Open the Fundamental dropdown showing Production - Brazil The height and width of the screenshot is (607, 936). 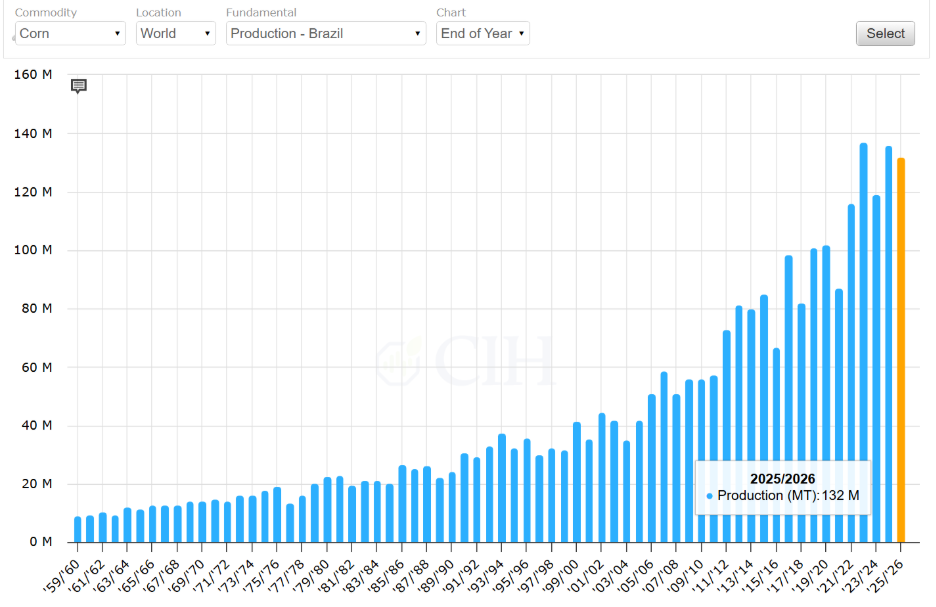click(x=326, y=33)
